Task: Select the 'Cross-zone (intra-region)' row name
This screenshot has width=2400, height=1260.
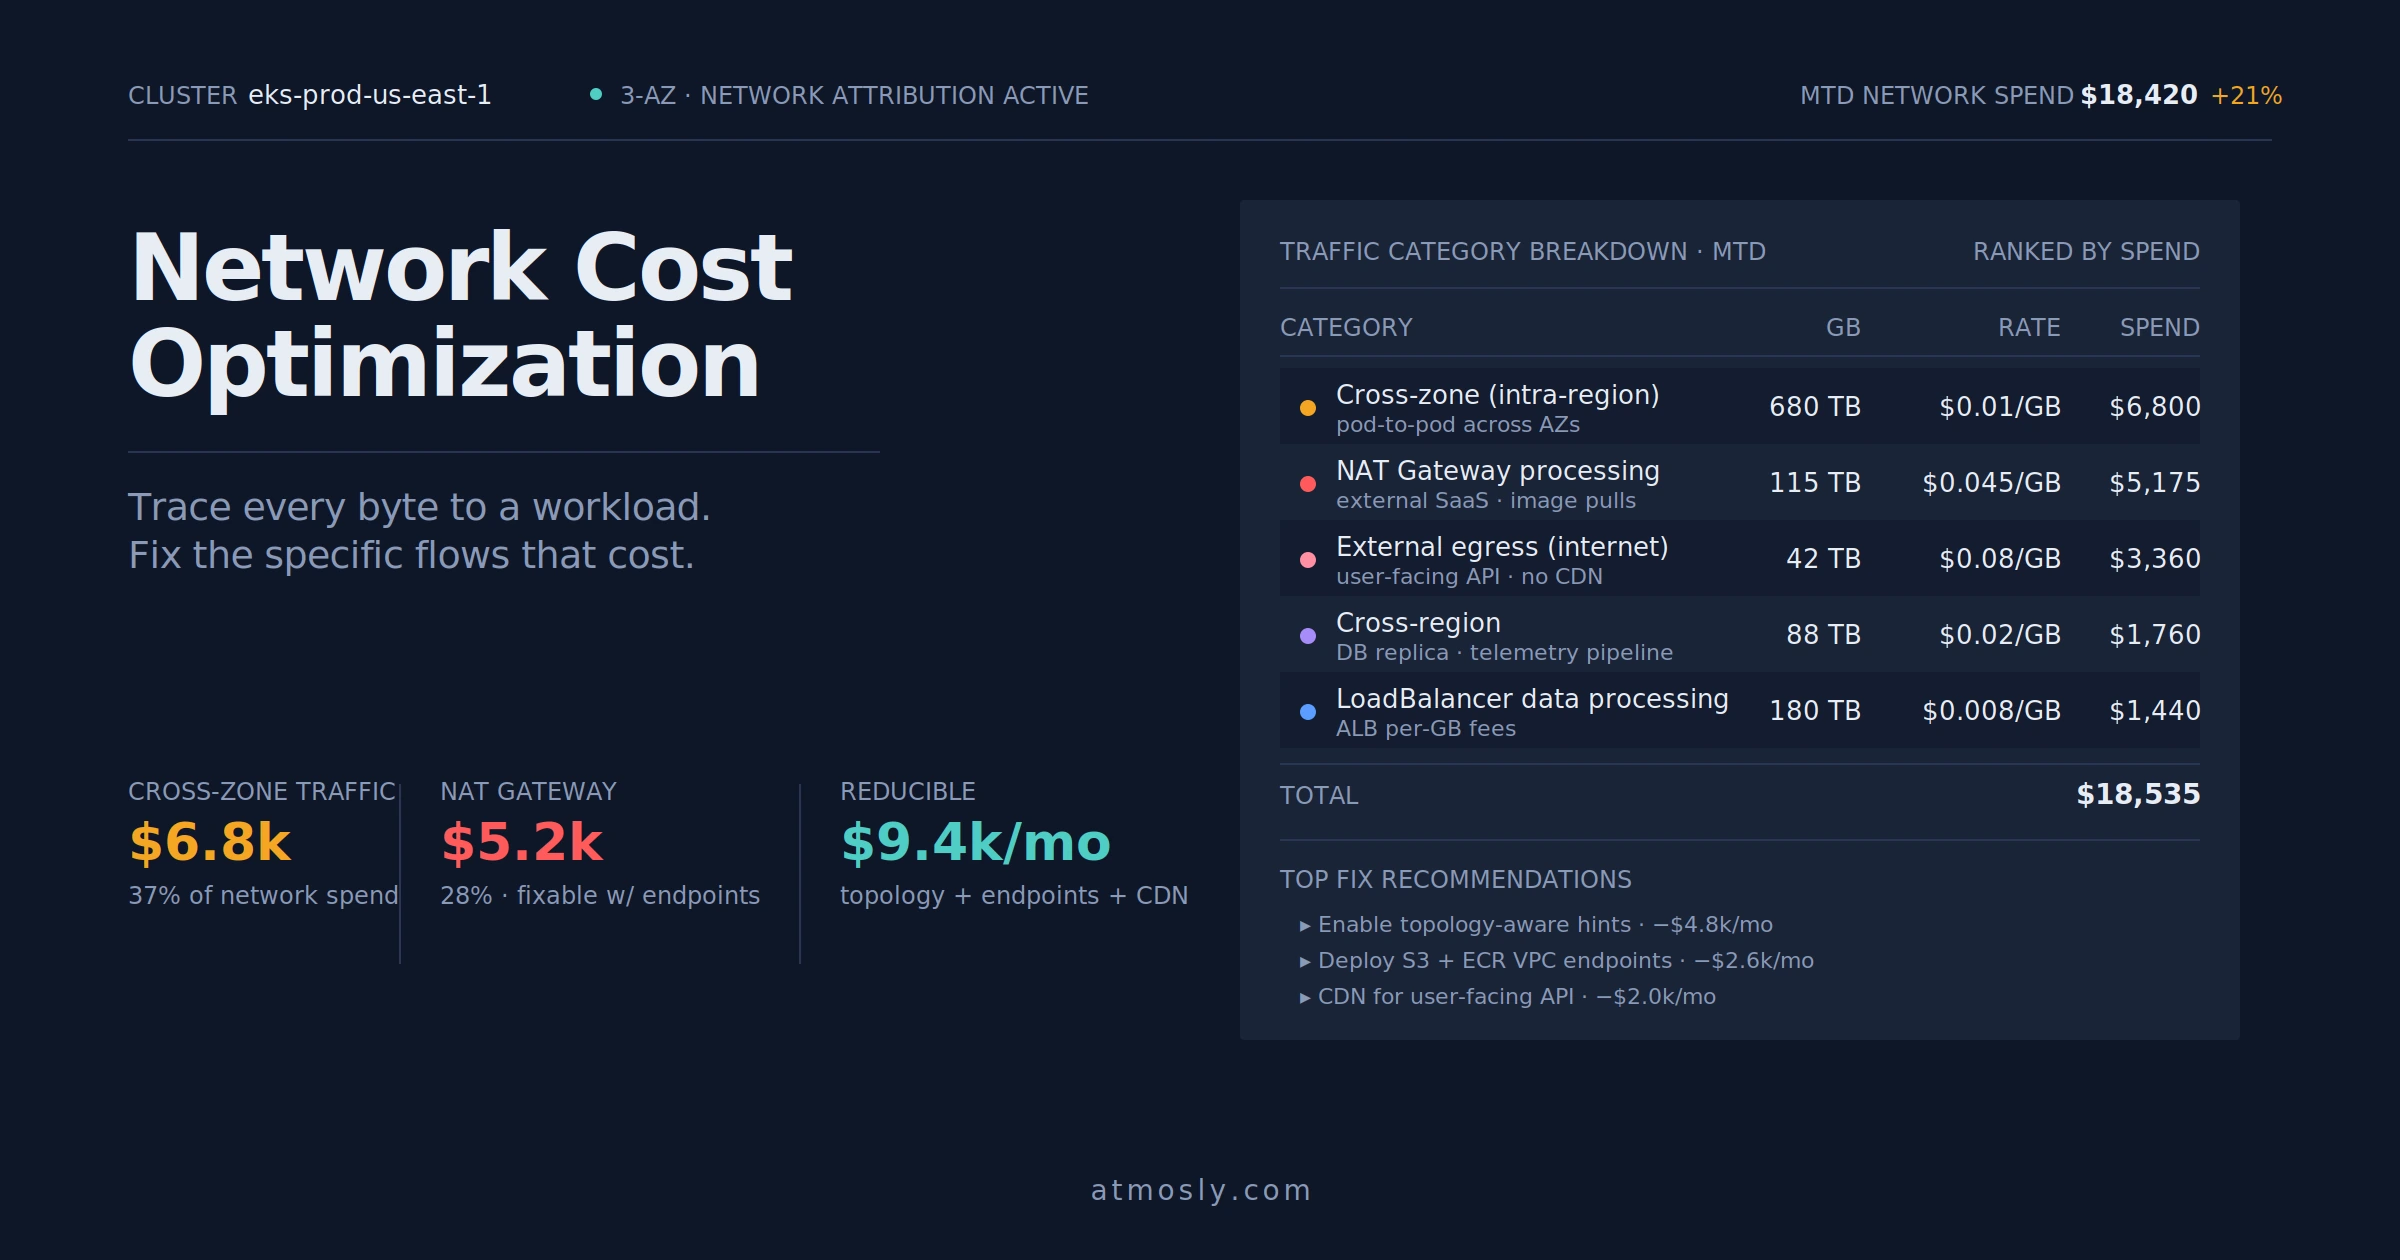Action: (x=1498, y=395)
